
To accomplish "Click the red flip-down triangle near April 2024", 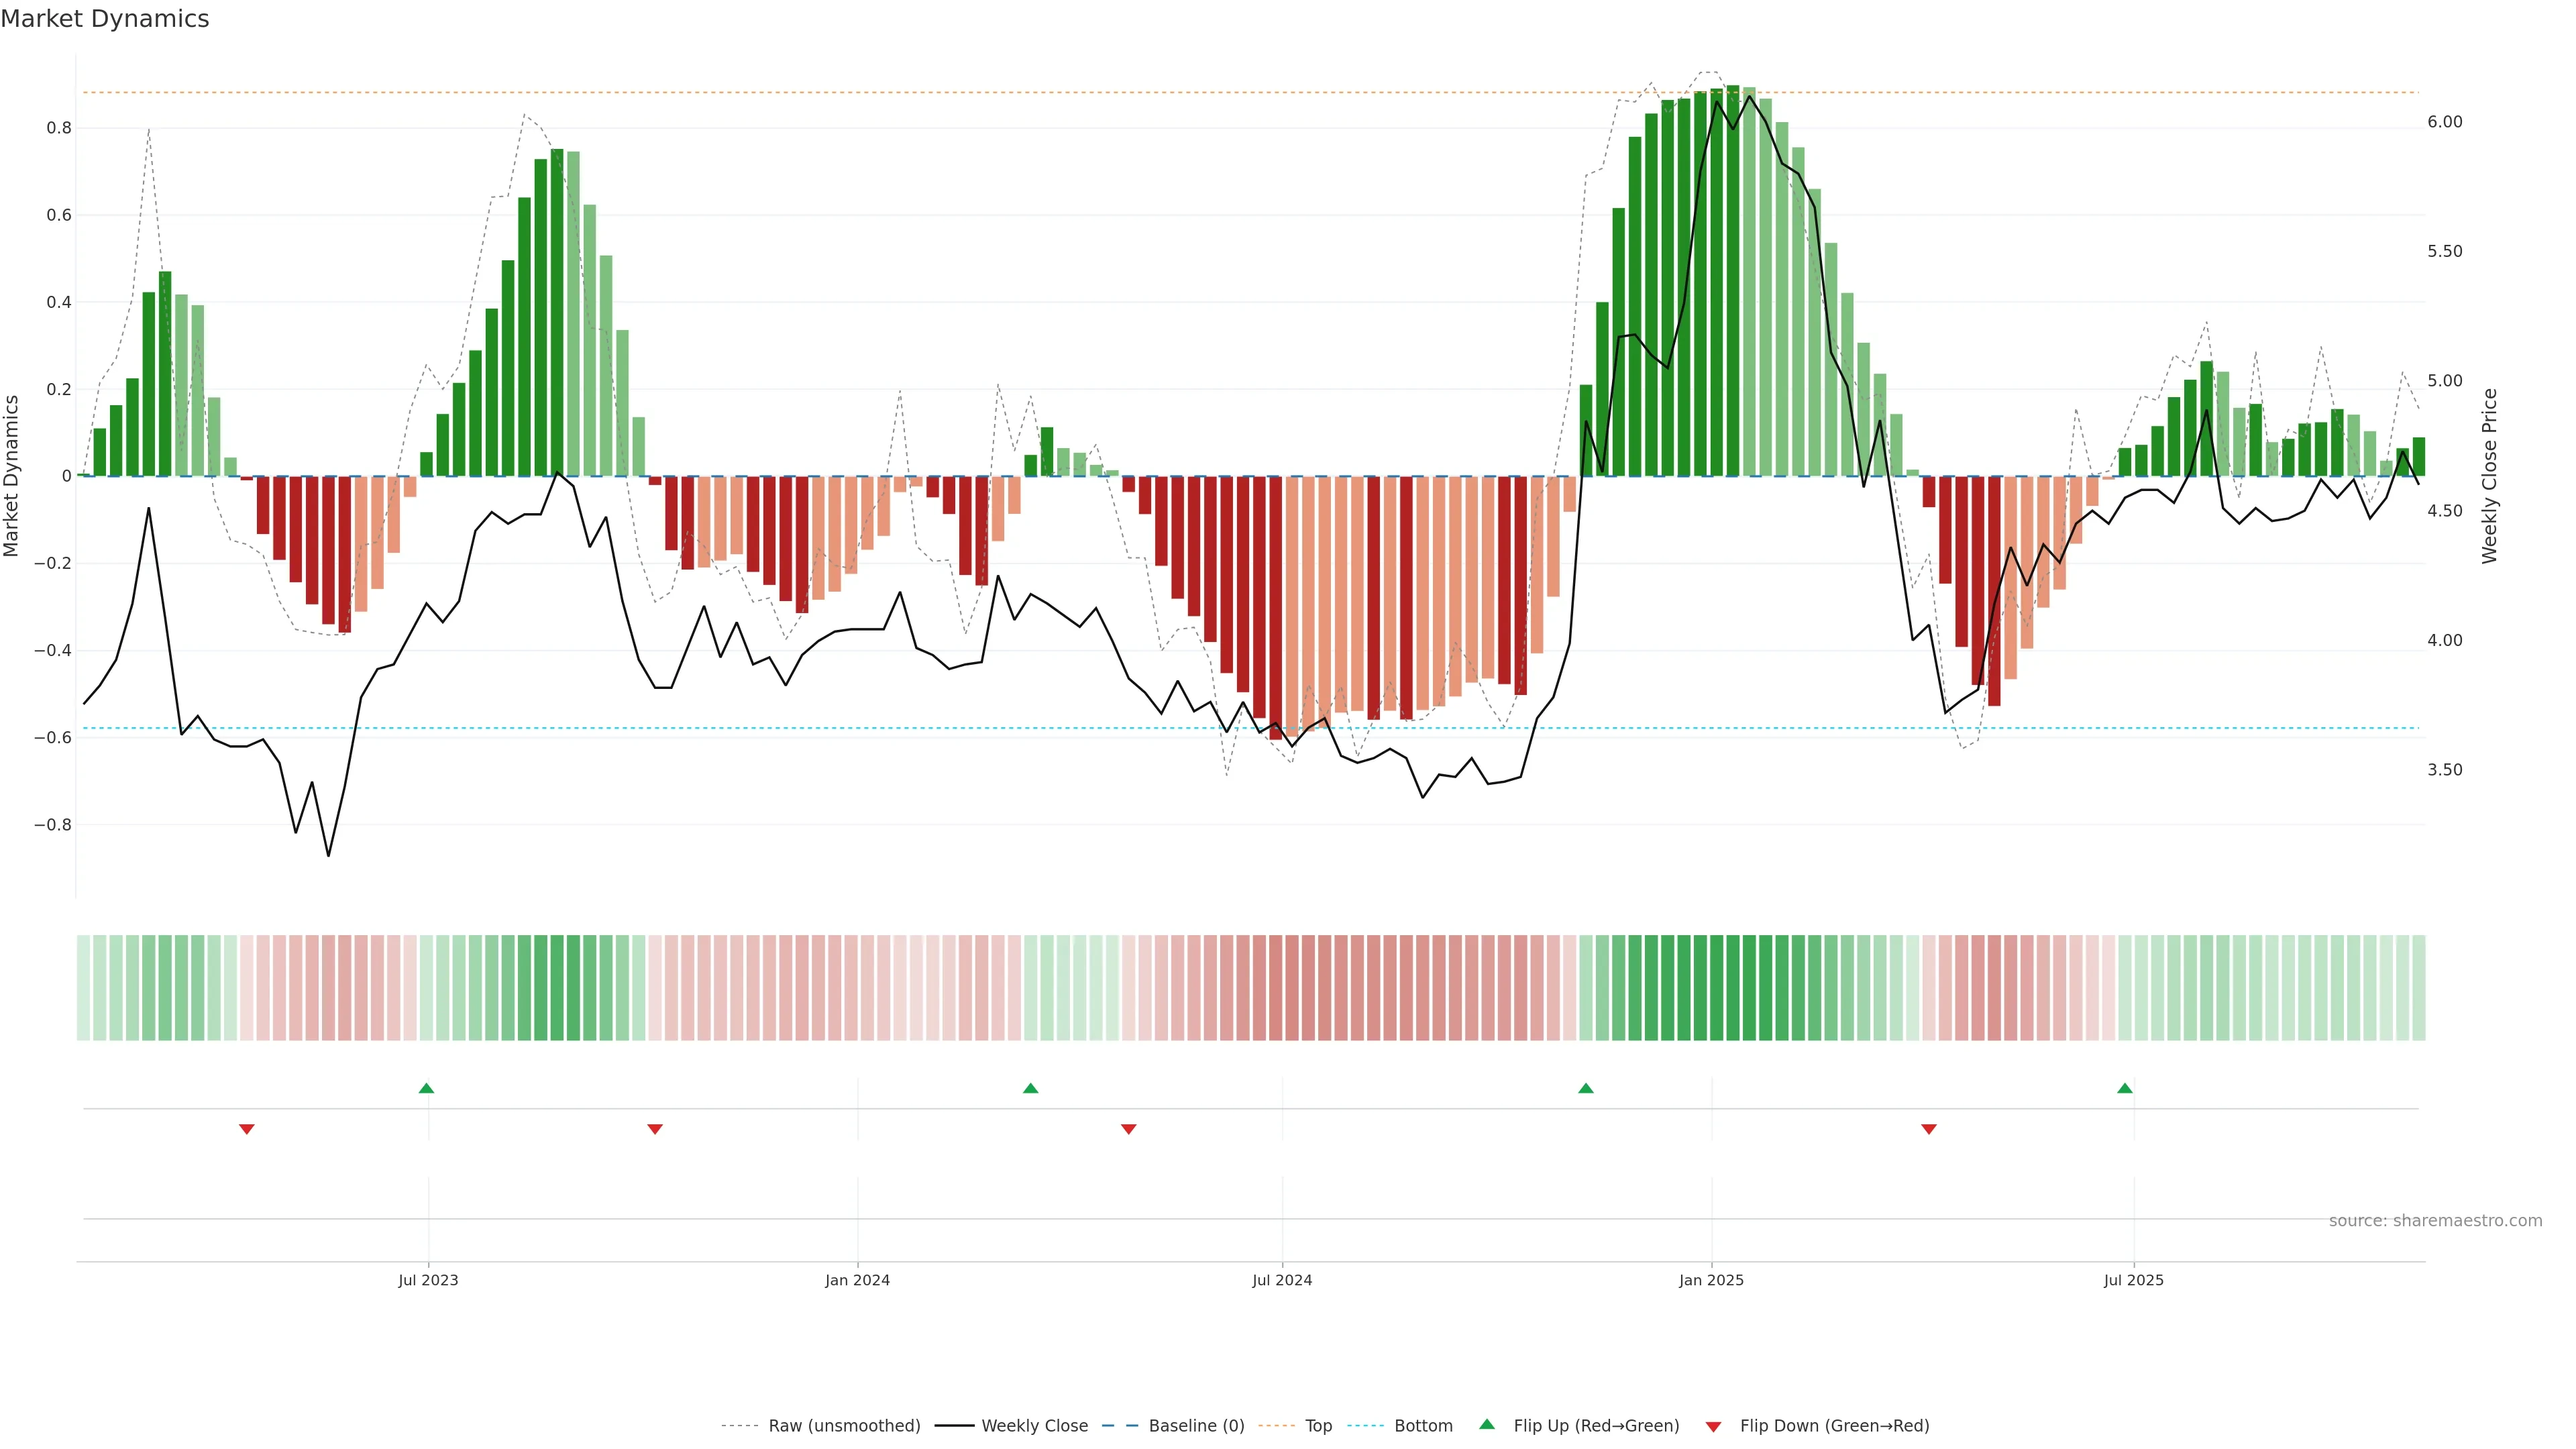I will [1129, 1129].
